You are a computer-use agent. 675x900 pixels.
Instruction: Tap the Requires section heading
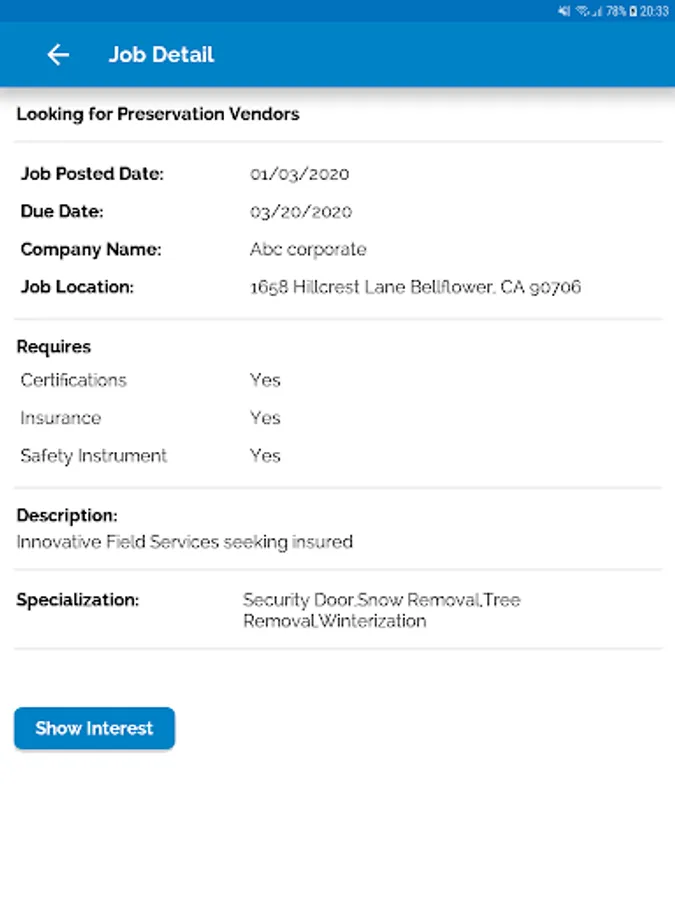[x=54, y=347]
